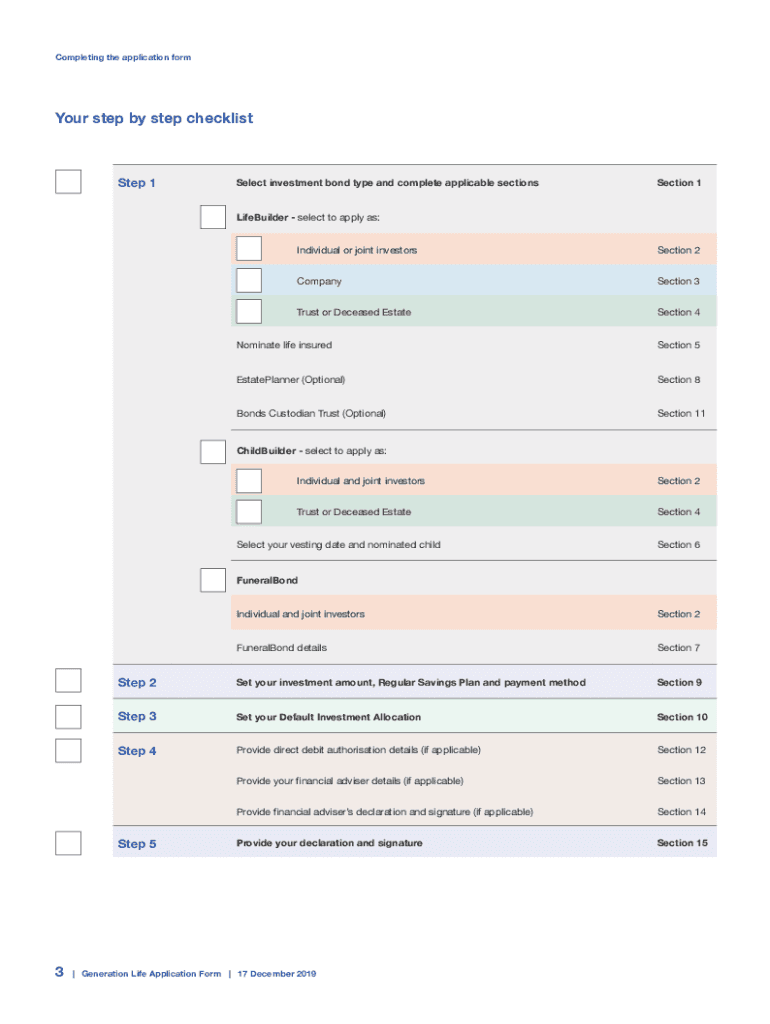
Task: Click the Section 15 reference
Action: (681, 843)
